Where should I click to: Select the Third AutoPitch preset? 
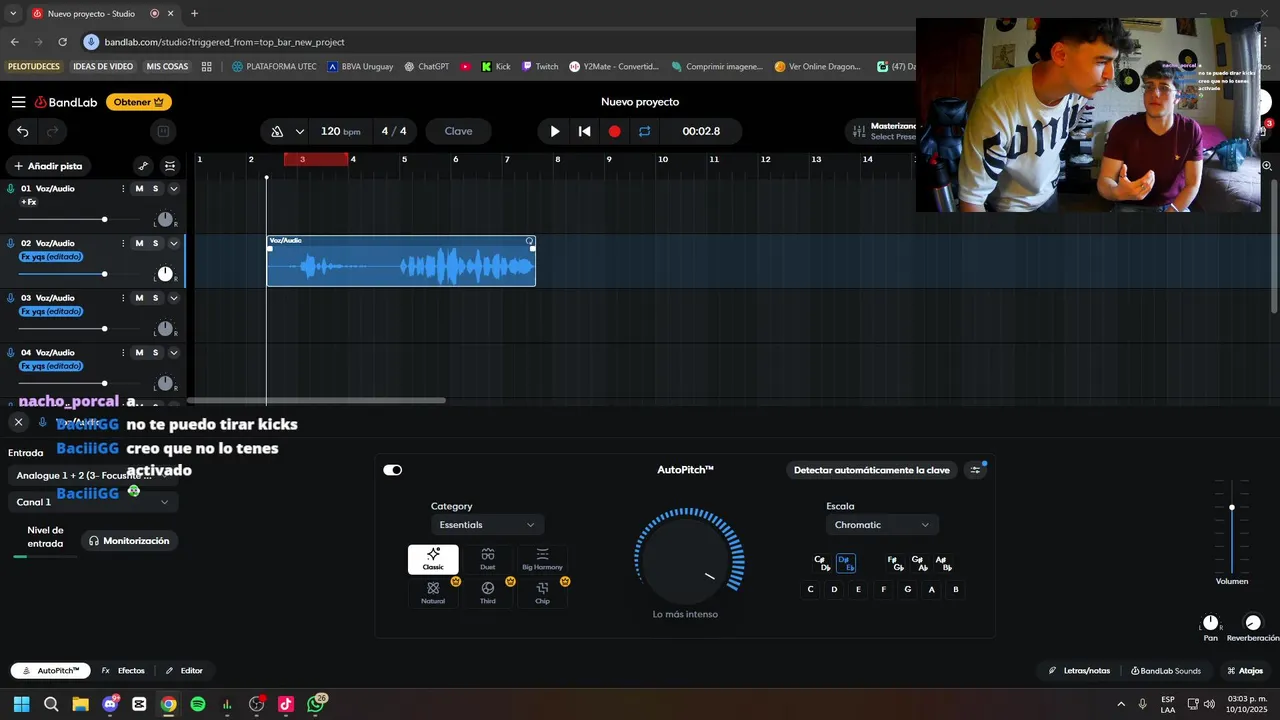[x=488, y=593]
